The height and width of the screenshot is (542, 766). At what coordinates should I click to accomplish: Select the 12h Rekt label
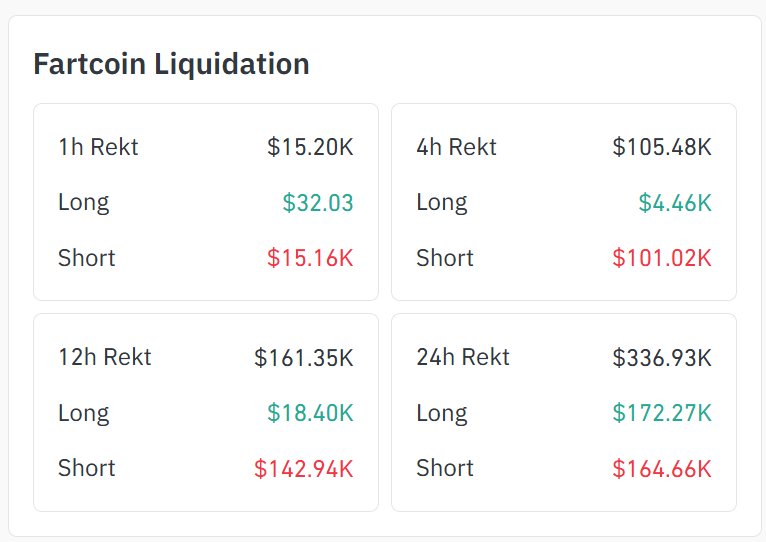104,357
